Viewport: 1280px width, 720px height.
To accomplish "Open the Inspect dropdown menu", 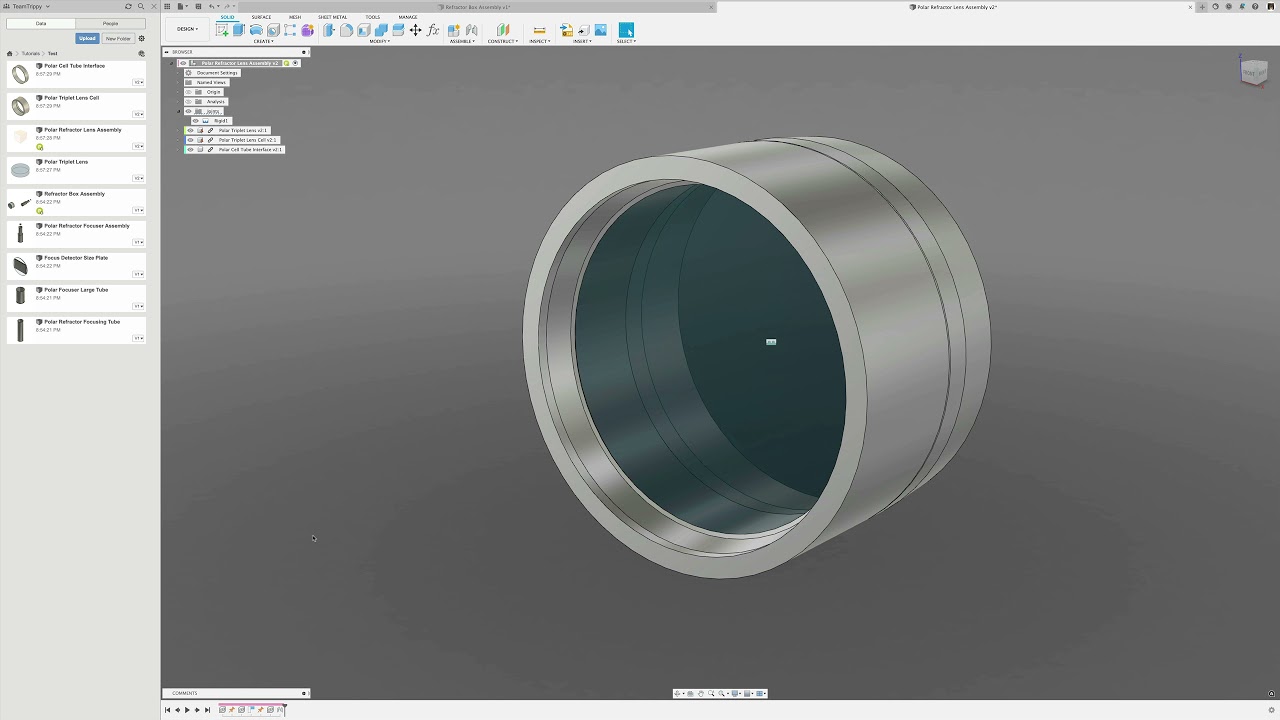I will coord(539,41).
